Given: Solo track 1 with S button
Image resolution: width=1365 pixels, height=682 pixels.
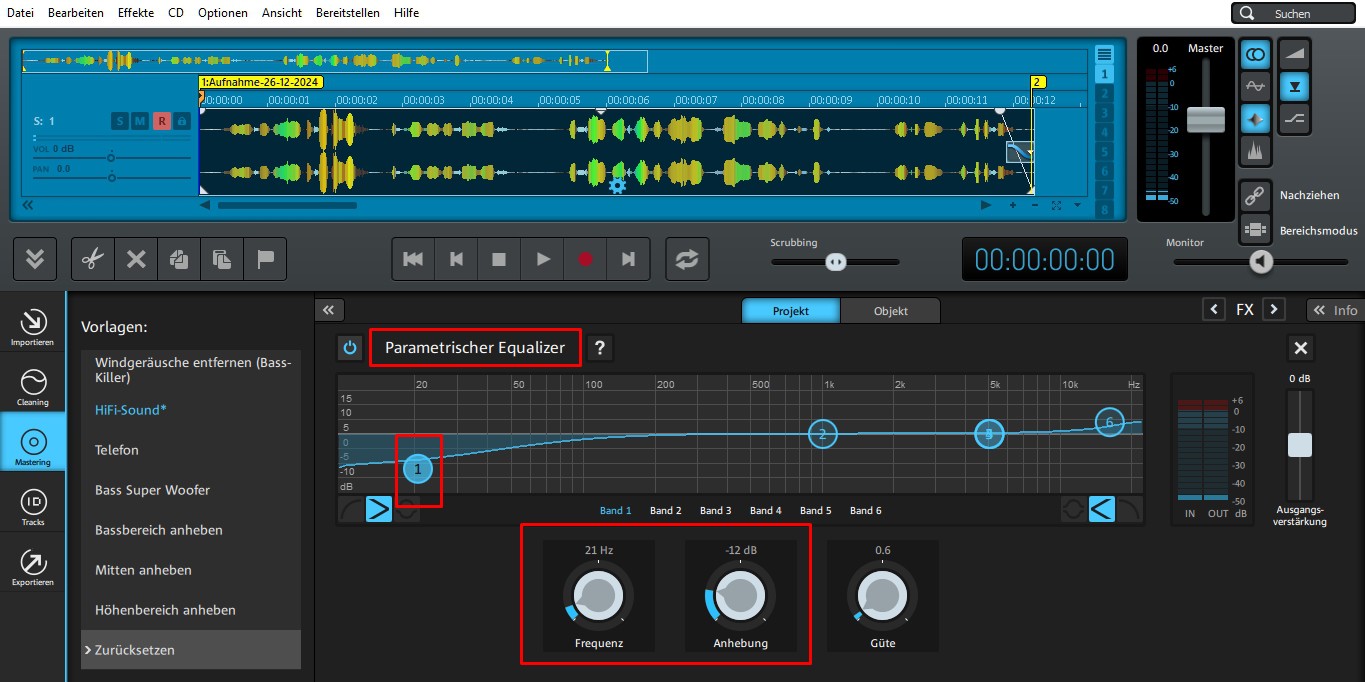Looking at the screenshot, I should (x=120, y=121).
